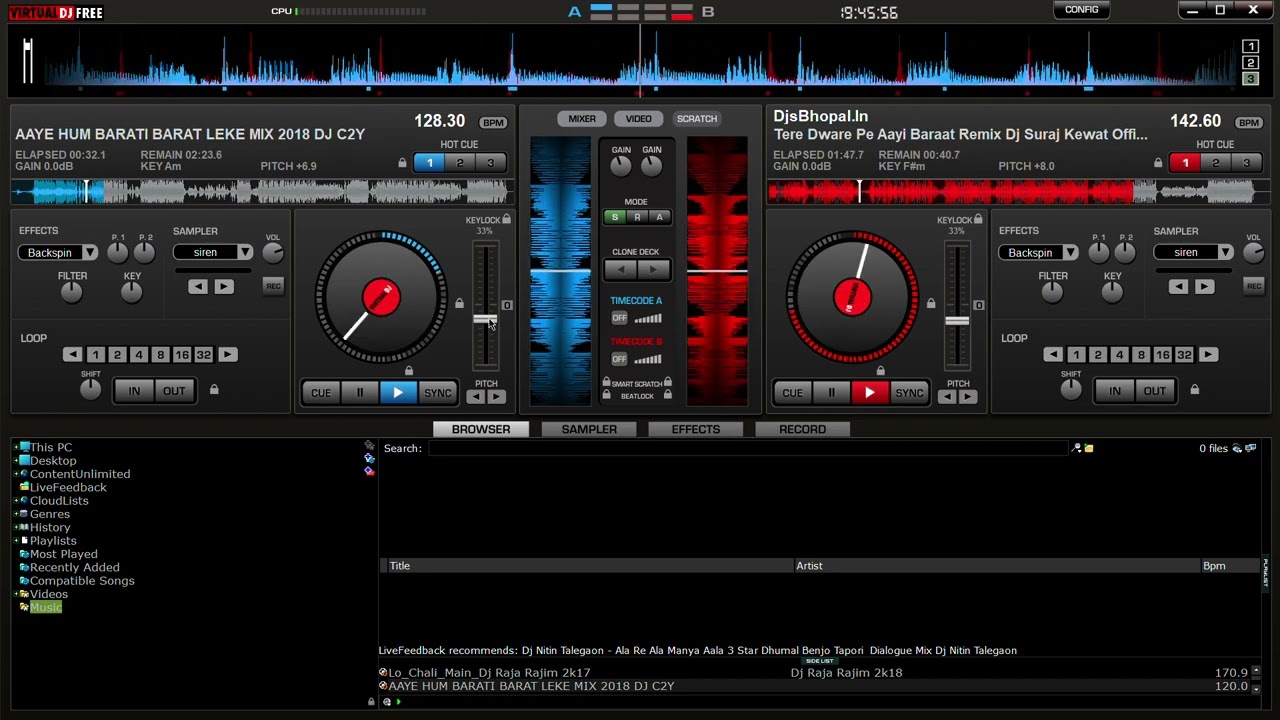The height and width of the screenshot is (720, 1280).
Task: Set left deck loop length to 16
Action: tap(182, 355)
